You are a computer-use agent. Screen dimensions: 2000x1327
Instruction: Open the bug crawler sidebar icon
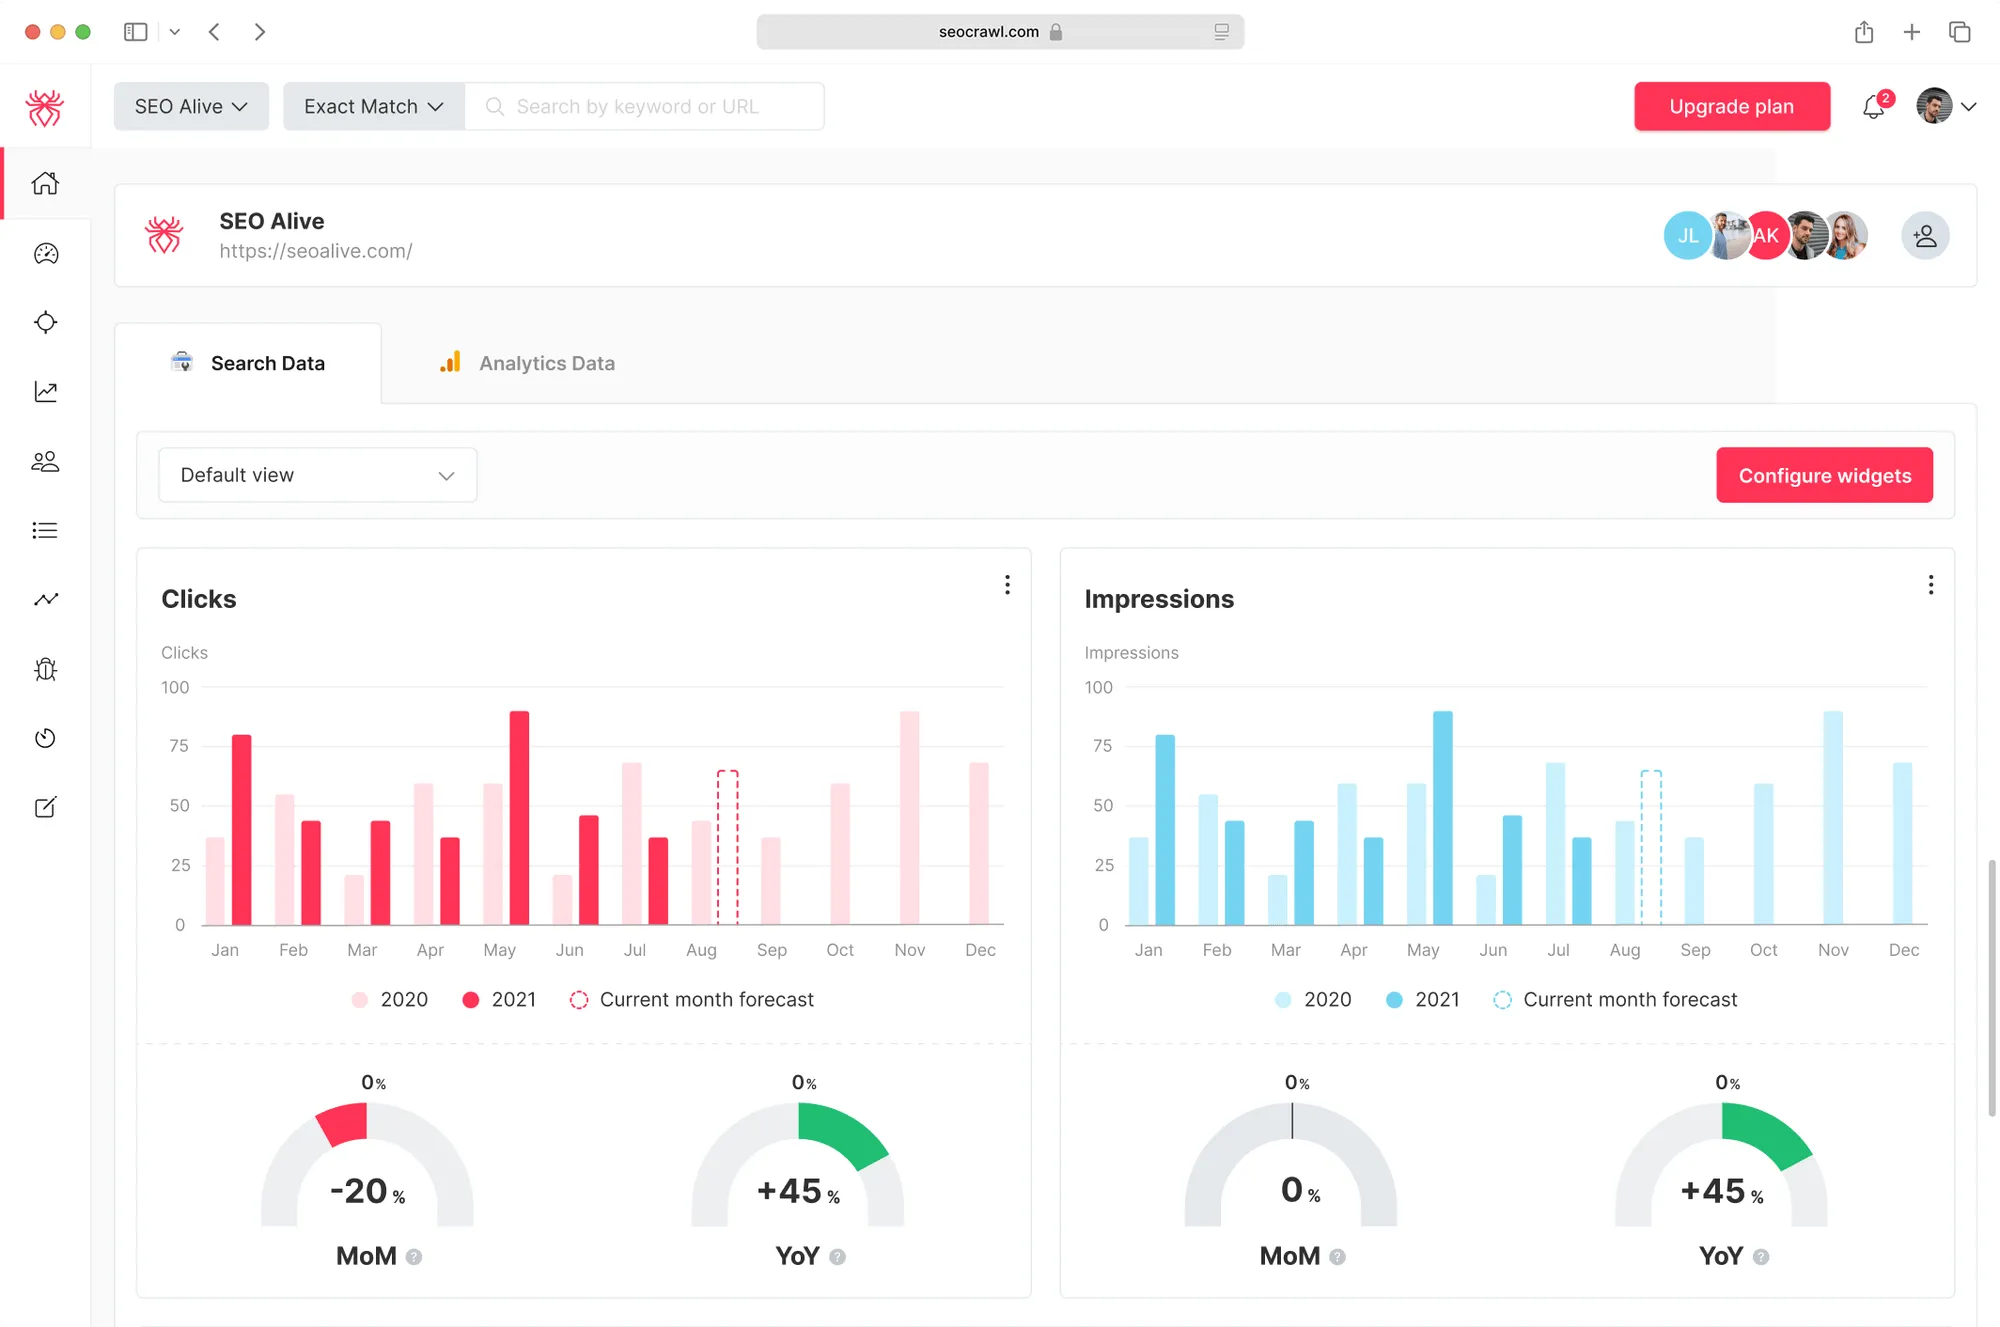tap(45, 669)
